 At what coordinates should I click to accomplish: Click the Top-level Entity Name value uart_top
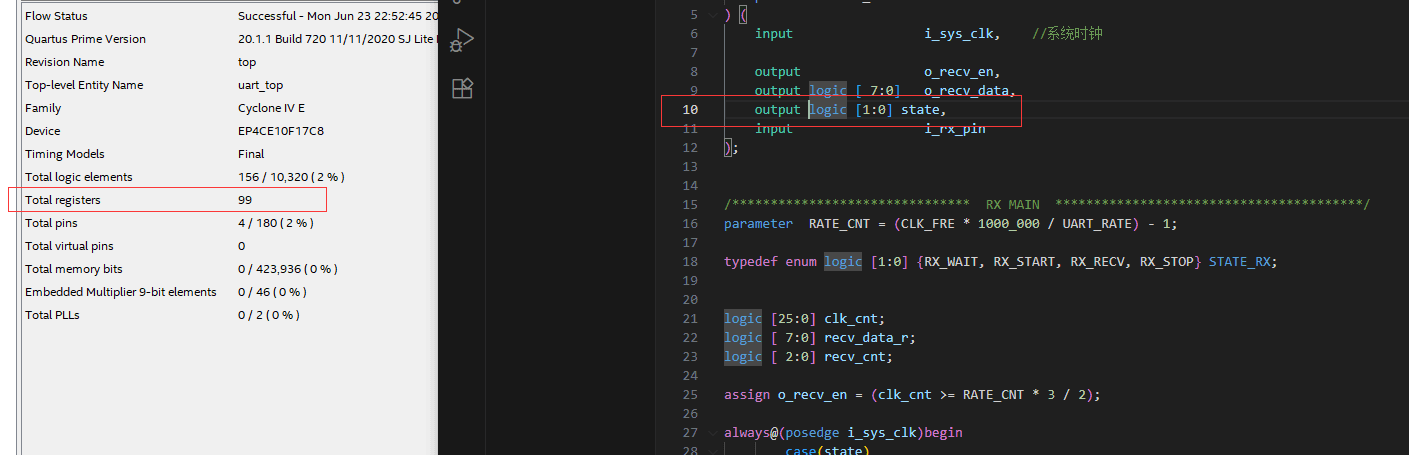click(x=260, y=85)
